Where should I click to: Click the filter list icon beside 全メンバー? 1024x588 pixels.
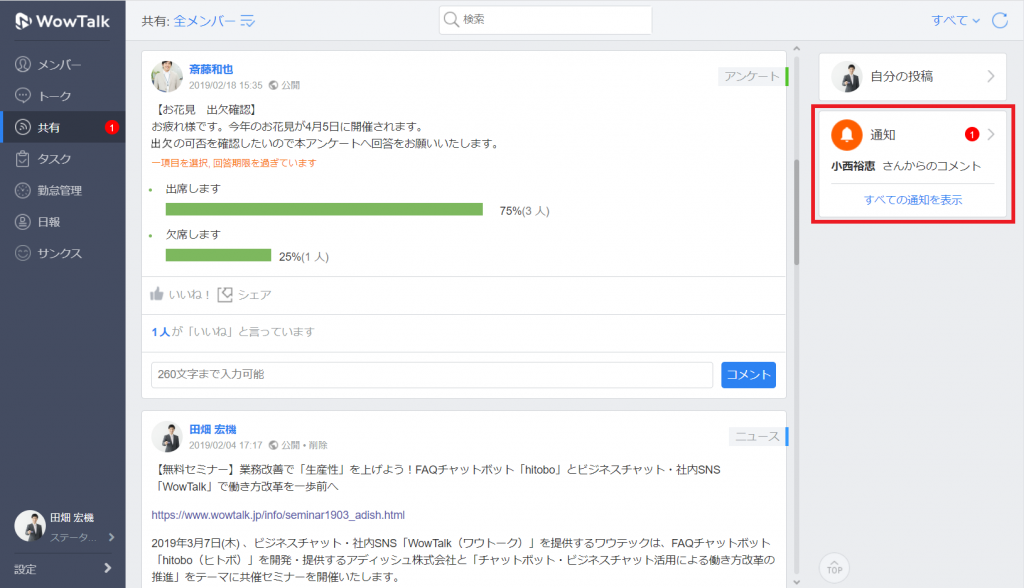(248, 21)
